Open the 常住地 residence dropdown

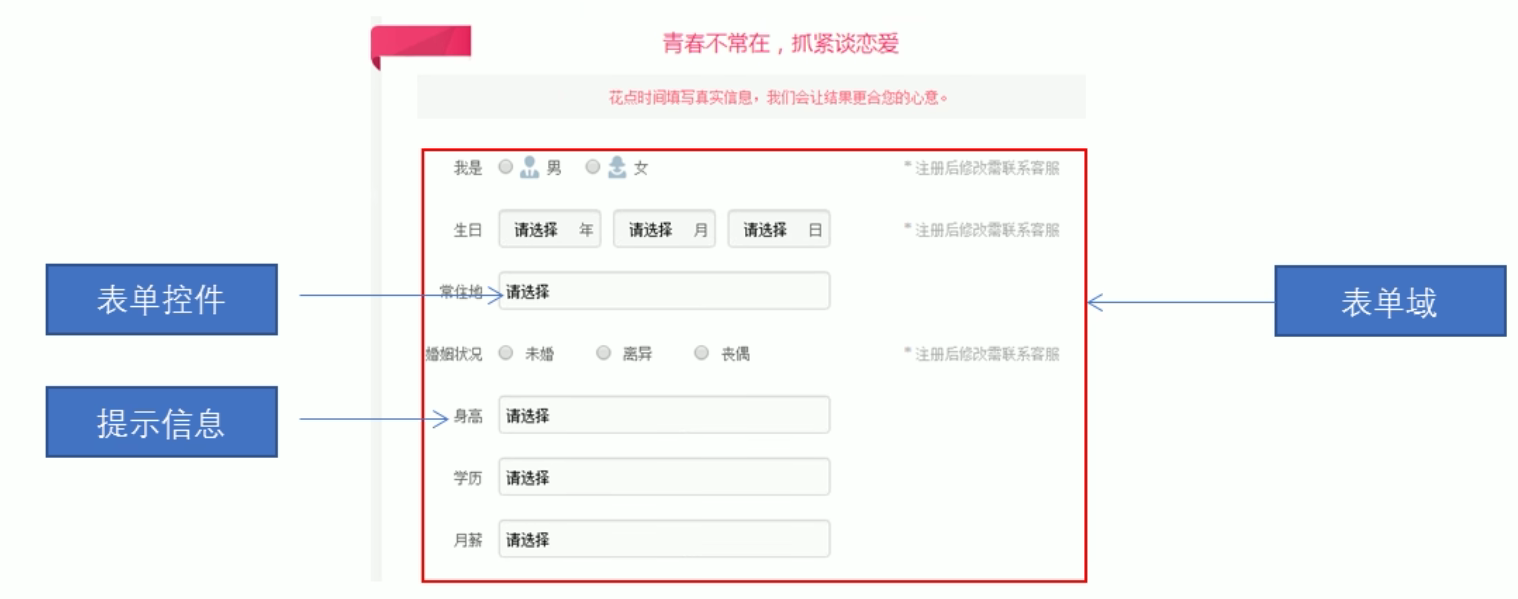tap(664, 291)
